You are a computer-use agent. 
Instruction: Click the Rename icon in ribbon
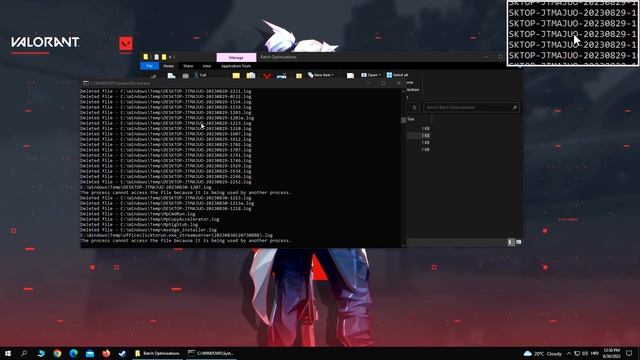281,76
